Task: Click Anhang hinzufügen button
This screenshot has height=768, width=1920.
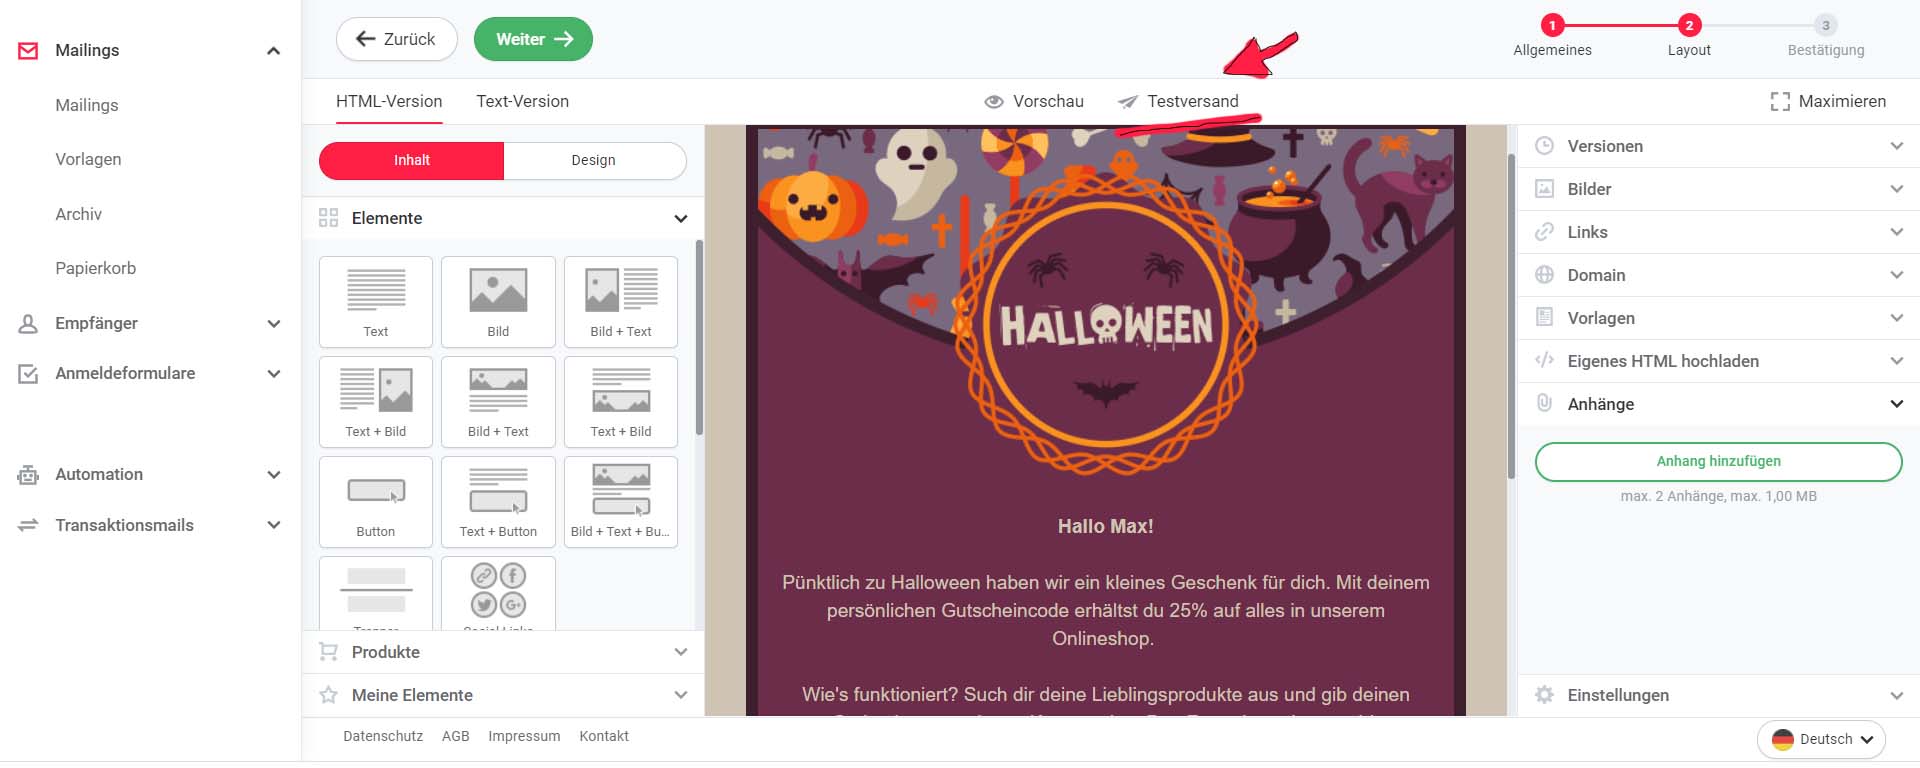Action: (x=1718, y=461)
